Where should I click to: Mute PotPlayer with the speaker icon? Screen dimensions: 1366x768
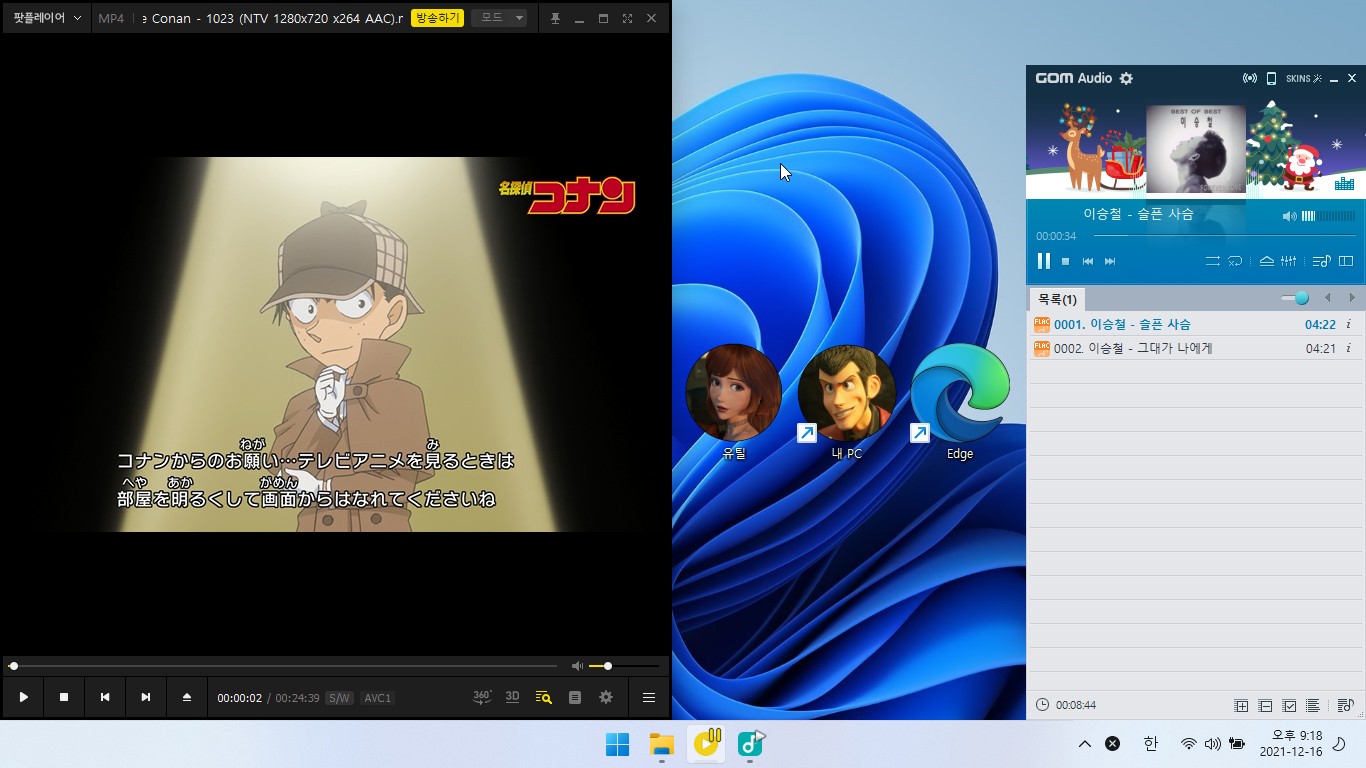click(x=577, y=666)
